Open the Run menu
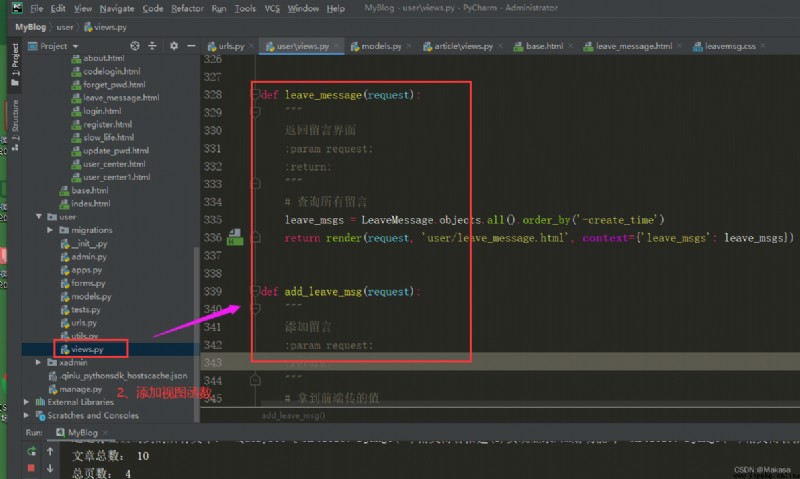Screen dimensions: 800x479 [219, 8]
